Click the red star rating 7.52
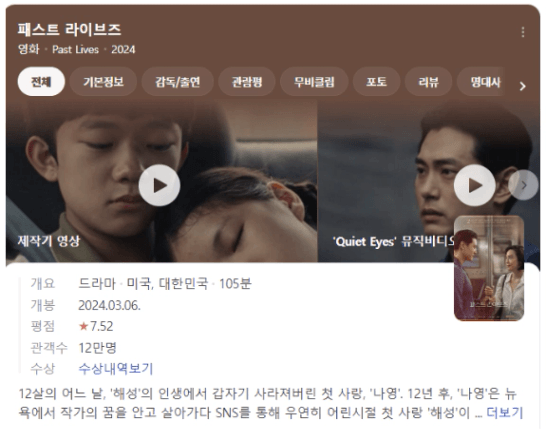This screenshot has height=441, width=546. click(96, 326)
